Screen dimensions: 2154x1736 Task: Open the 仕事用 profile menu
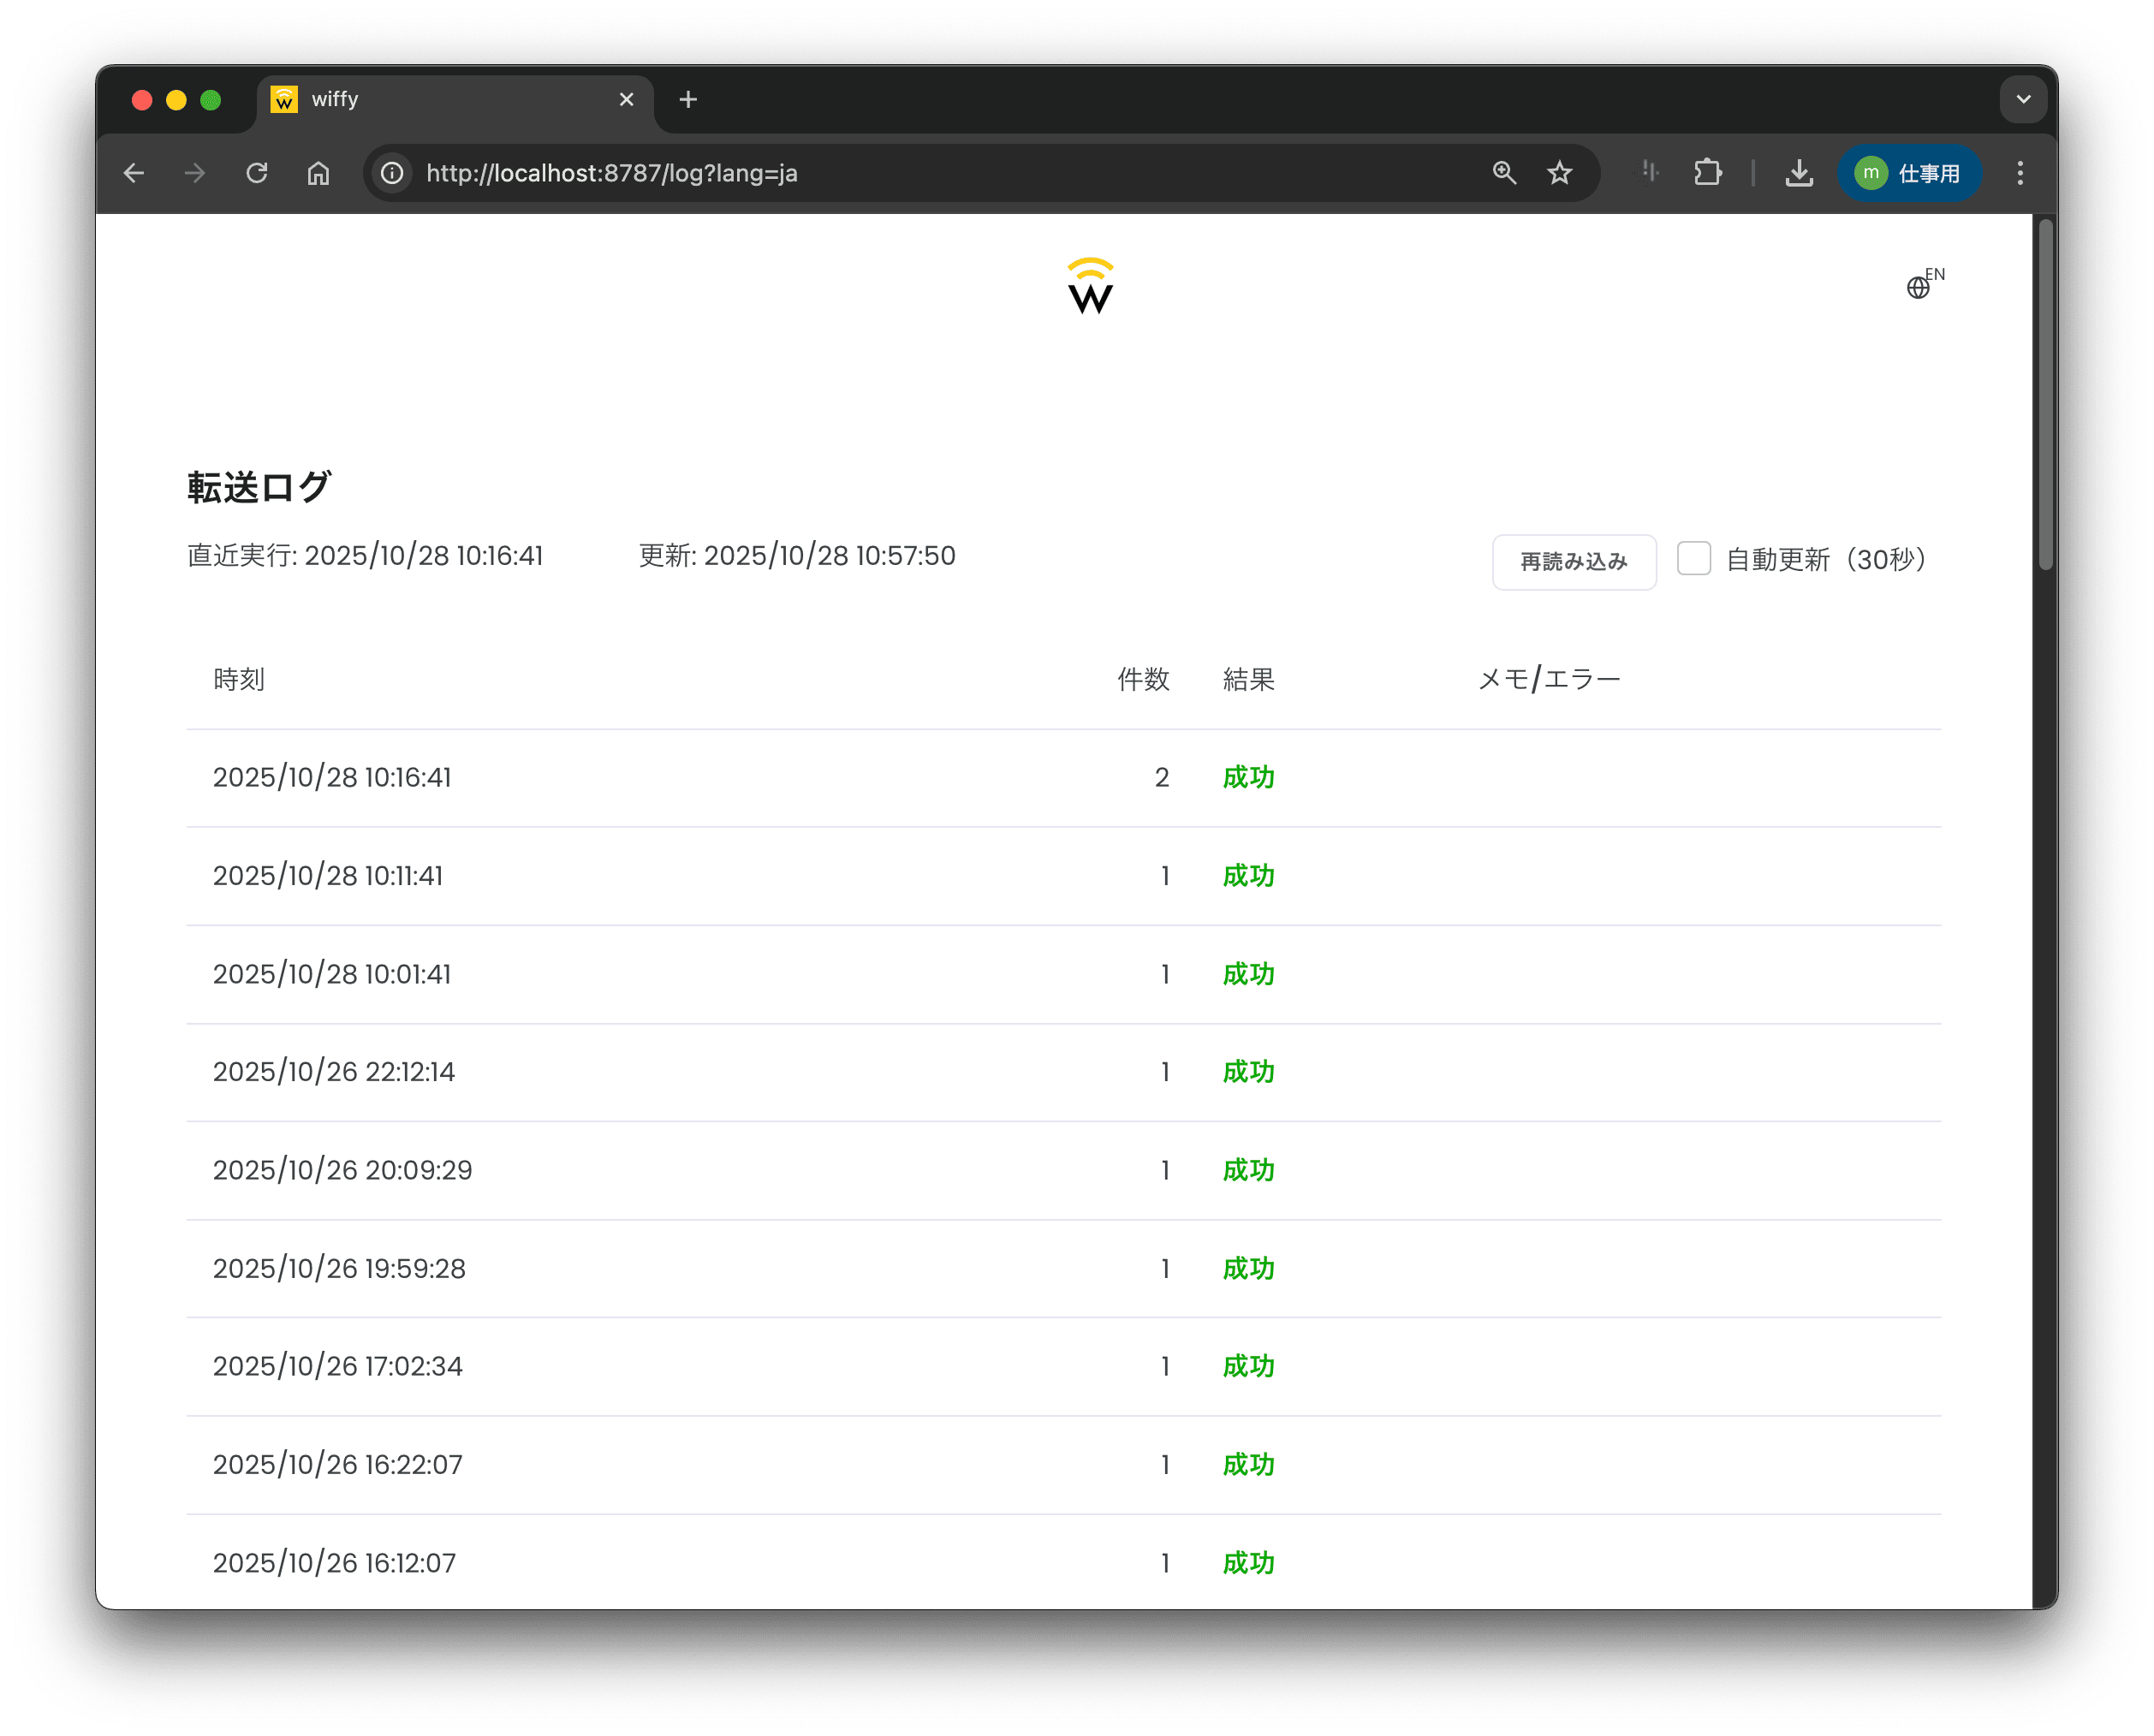(x=1908, y=173)
